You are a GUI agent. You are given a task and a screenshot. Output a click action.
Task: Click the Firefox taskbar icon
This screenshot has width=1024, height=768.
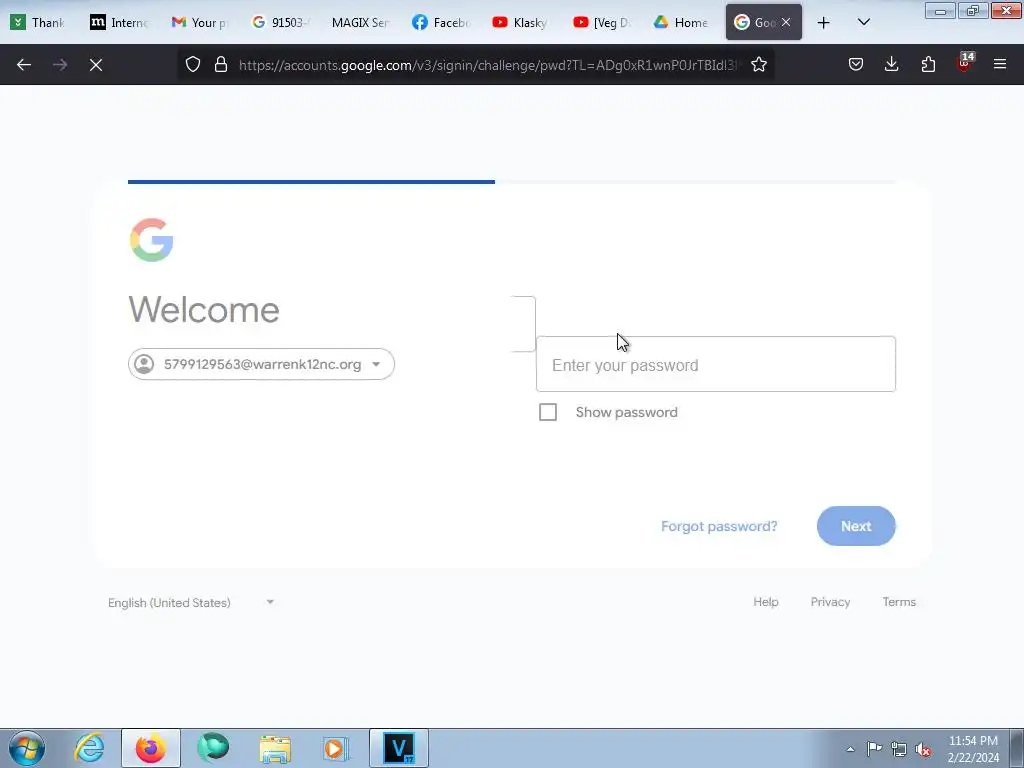pos(151,748)
